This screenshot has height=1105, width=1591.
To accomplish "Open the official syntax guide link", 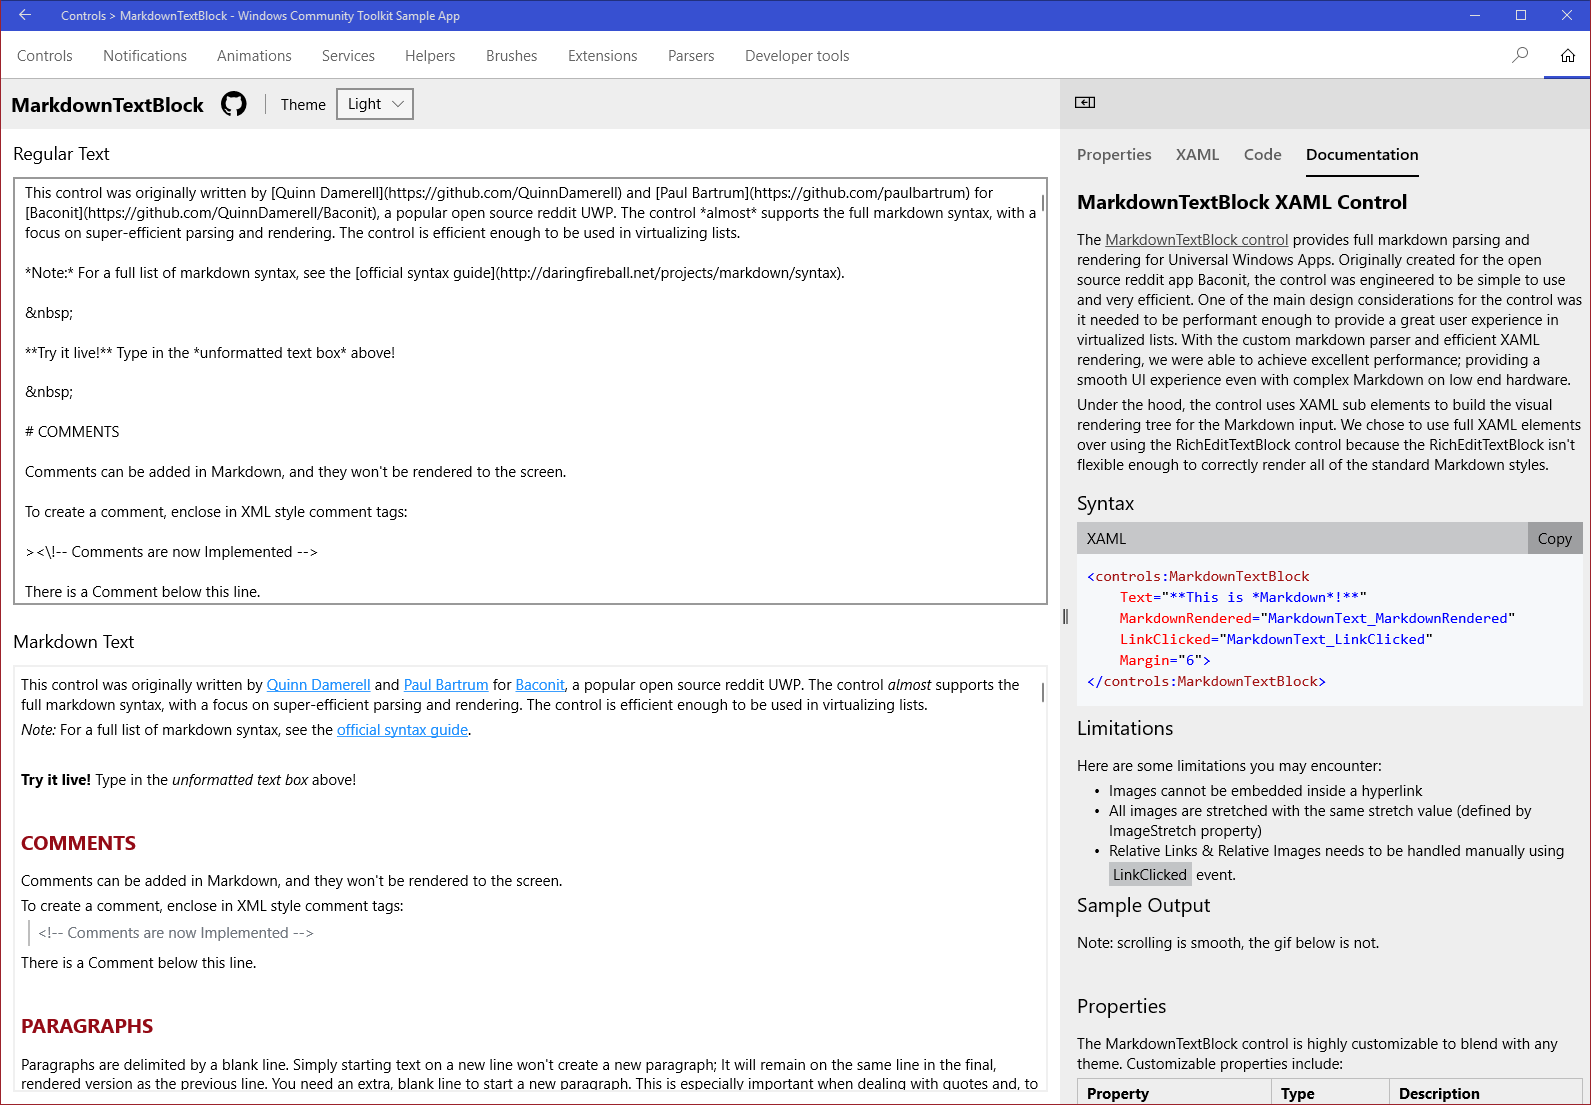I will [x=402, y=730].
